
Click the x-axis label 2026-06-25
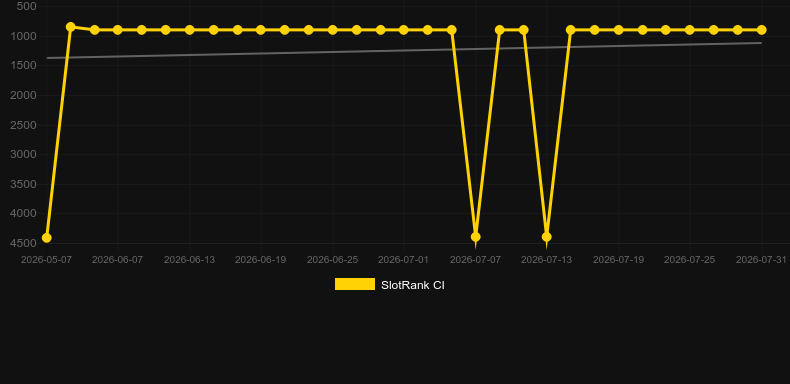tap(333, 260)
